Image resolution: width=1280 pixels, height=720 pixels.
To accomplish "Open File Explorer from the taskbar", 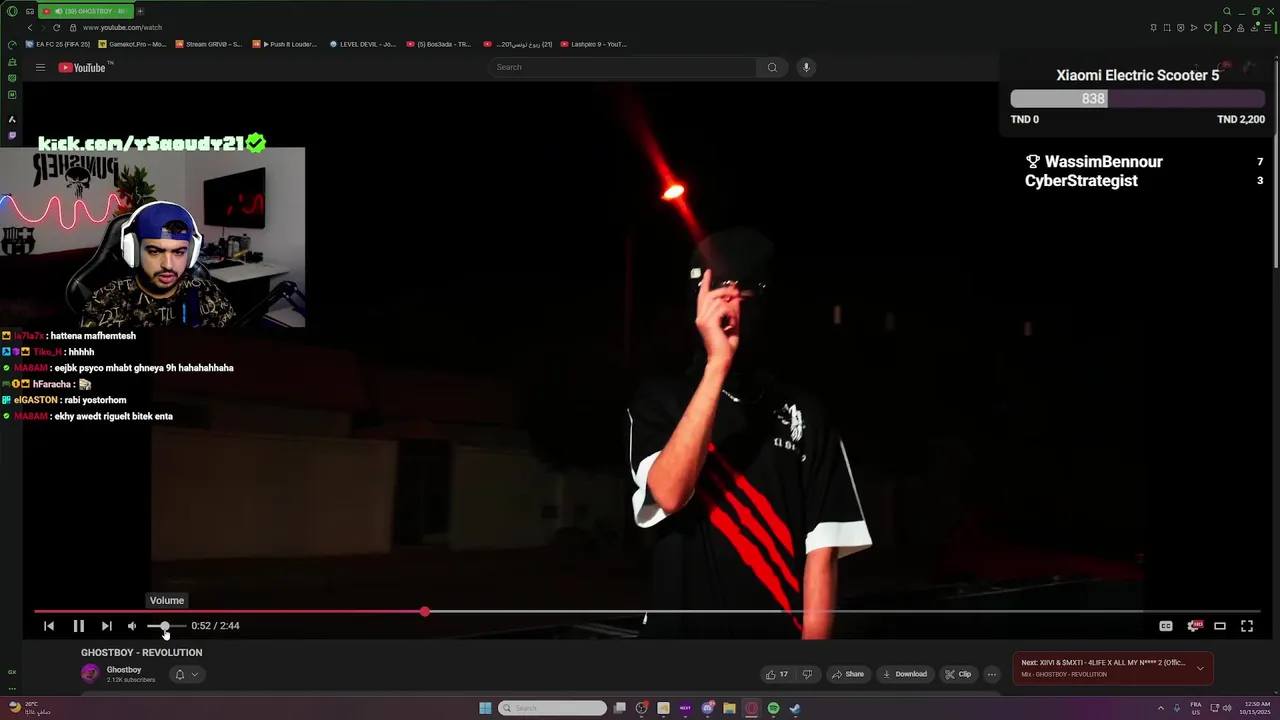I will pos(729,708).
